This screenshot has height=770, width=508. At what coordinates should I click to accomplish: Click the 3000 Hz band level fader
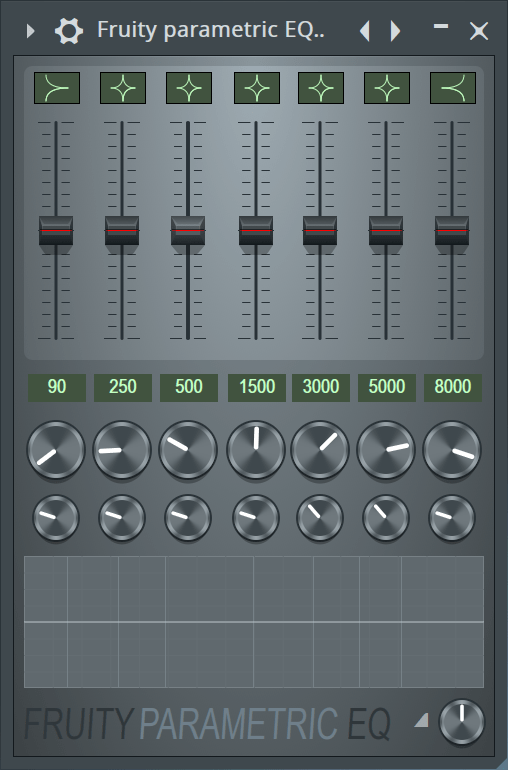(320, 230)
